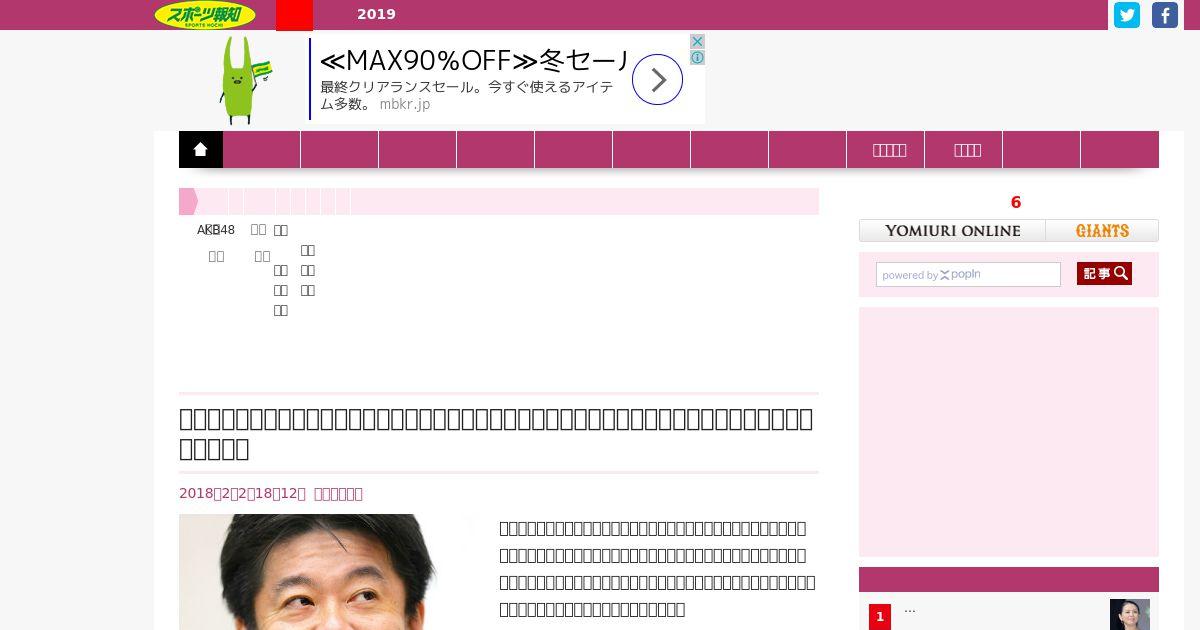Open the Sports Hochi logo link
The height and width of the screenshot is (630, 1200).
tap(205, 15)
